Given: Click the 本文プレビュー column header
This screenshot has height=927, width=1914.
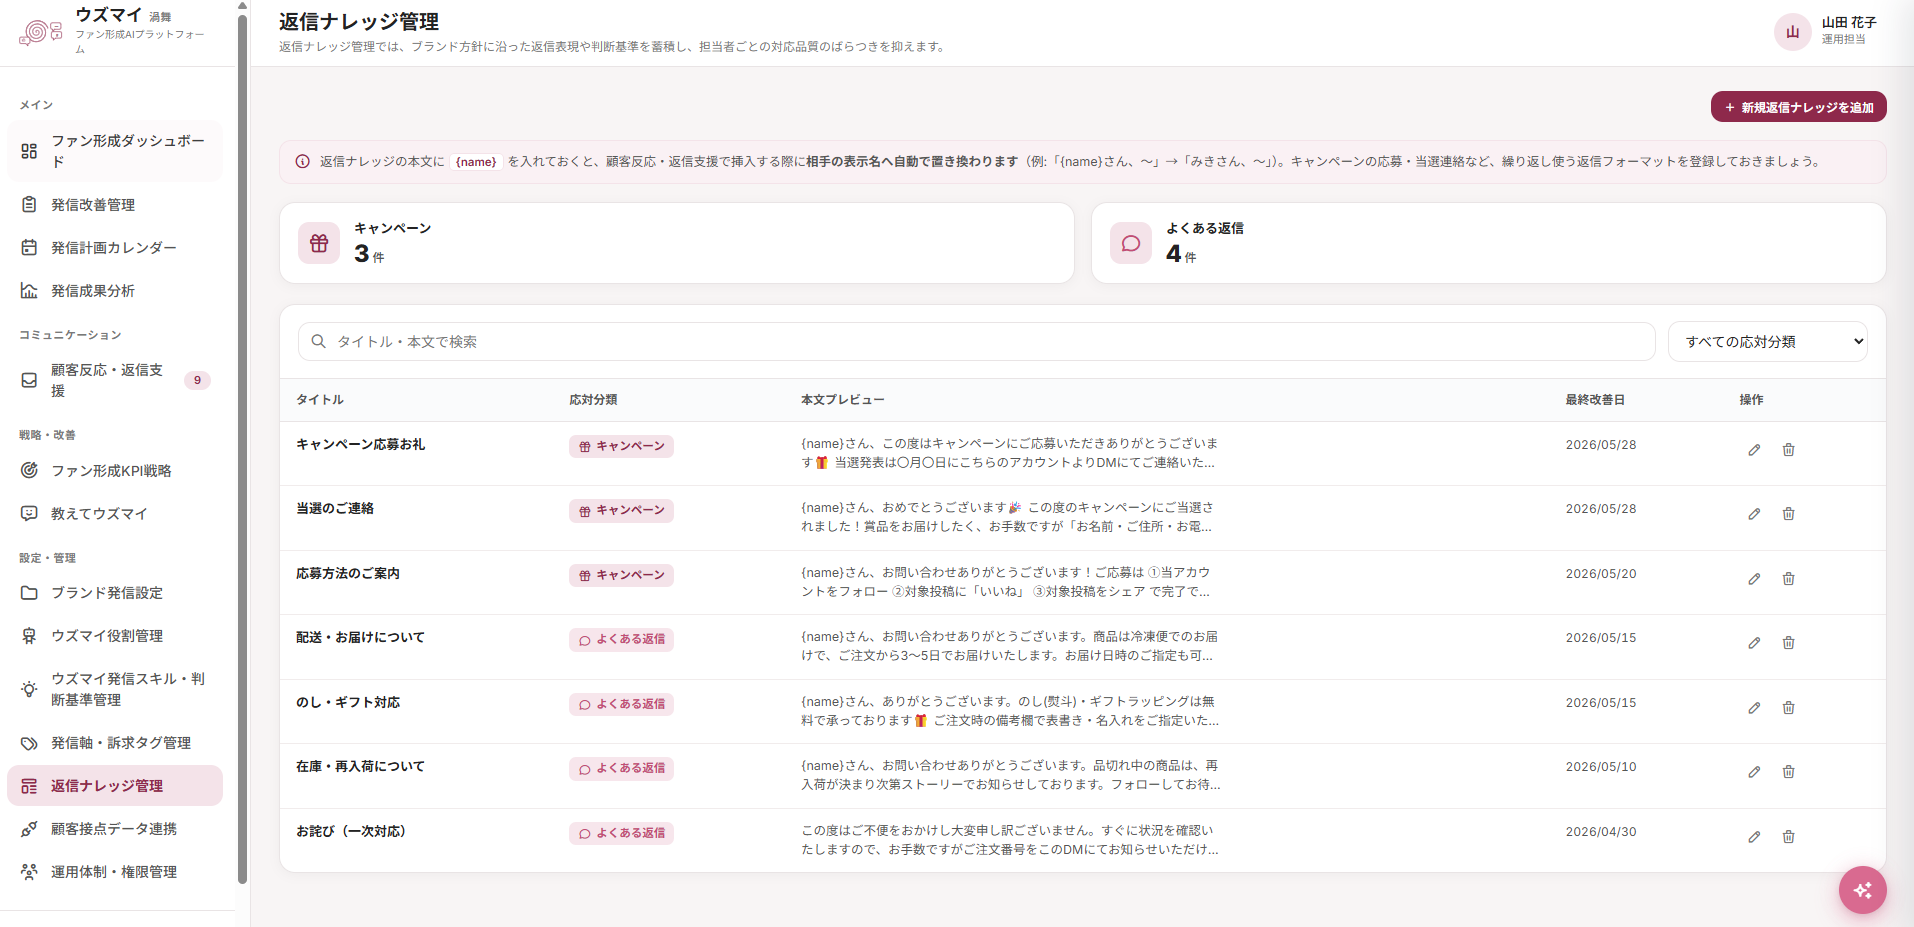Looking at the screenshot, I should [x=842, y=400].
